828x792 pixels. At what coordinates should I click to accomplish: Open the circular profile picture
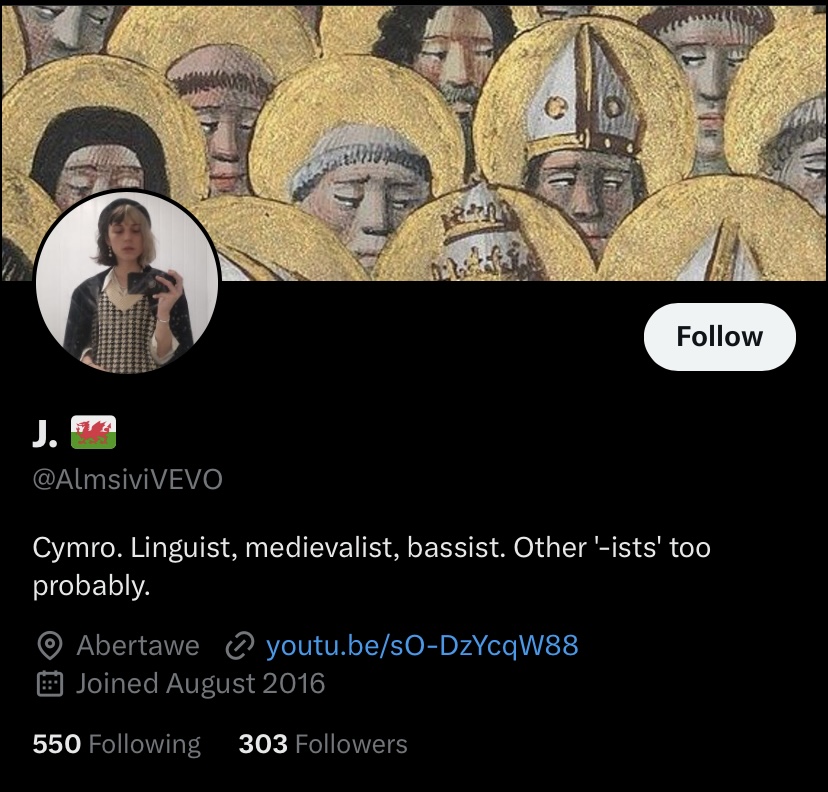click(x=127, y=282)
